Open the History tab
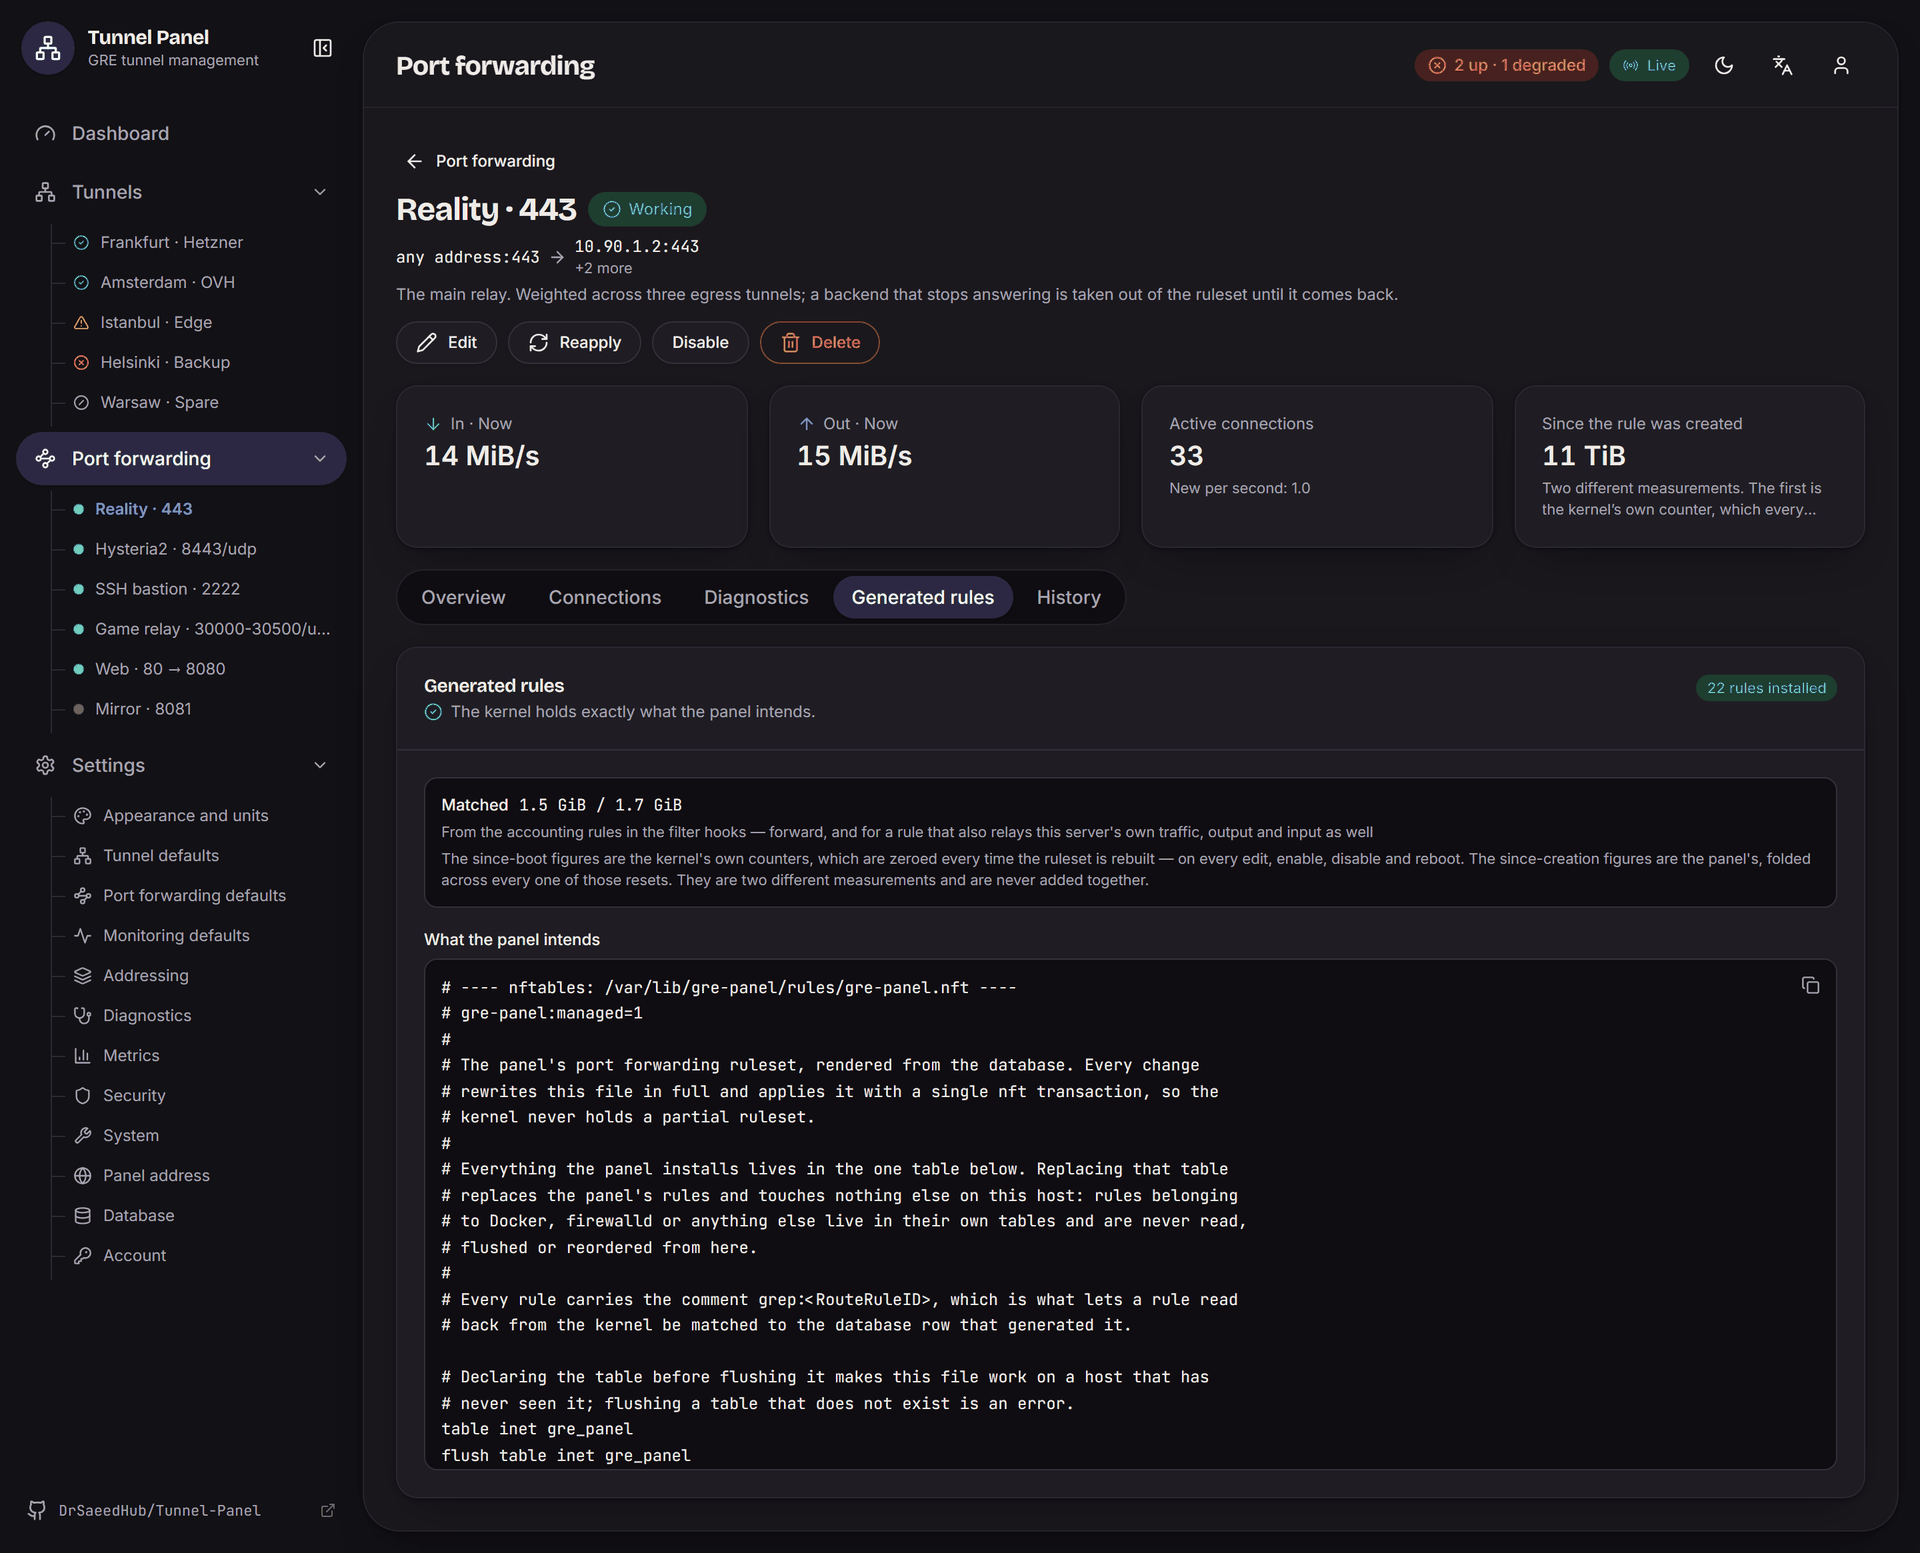This screenshot has height=1553, width=1920. [x=1069, y=597]
